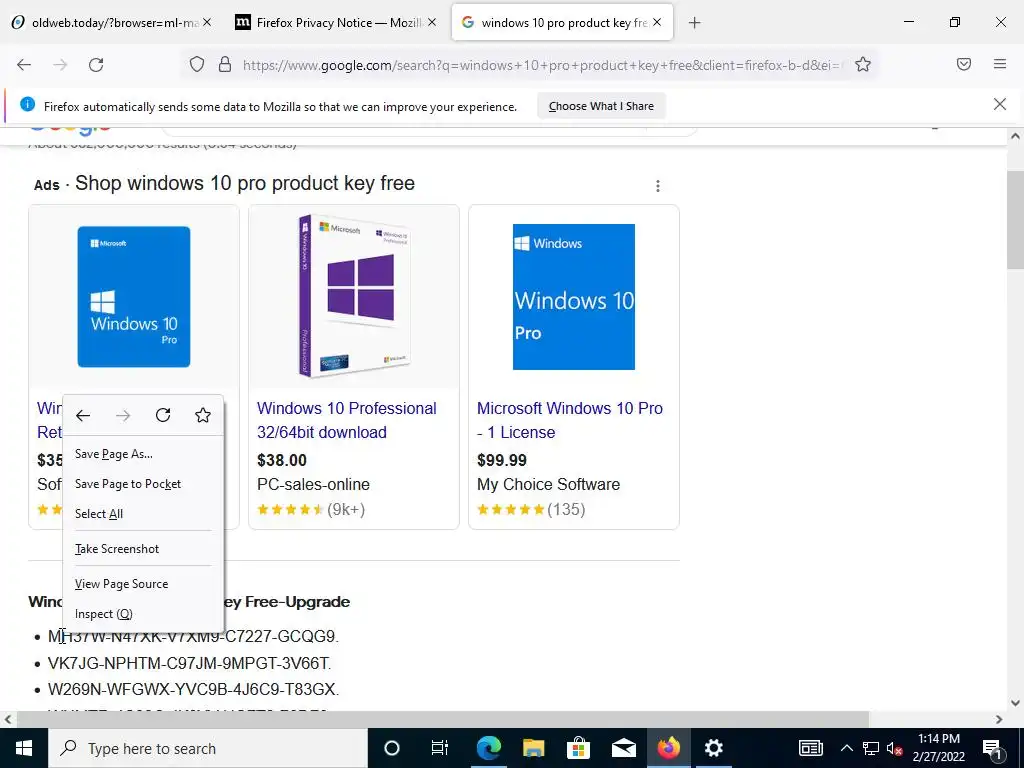The image size is (1024, 768).
Task: Close the Firefox Privacy Notice tab
Action: (x=432, y=22)
